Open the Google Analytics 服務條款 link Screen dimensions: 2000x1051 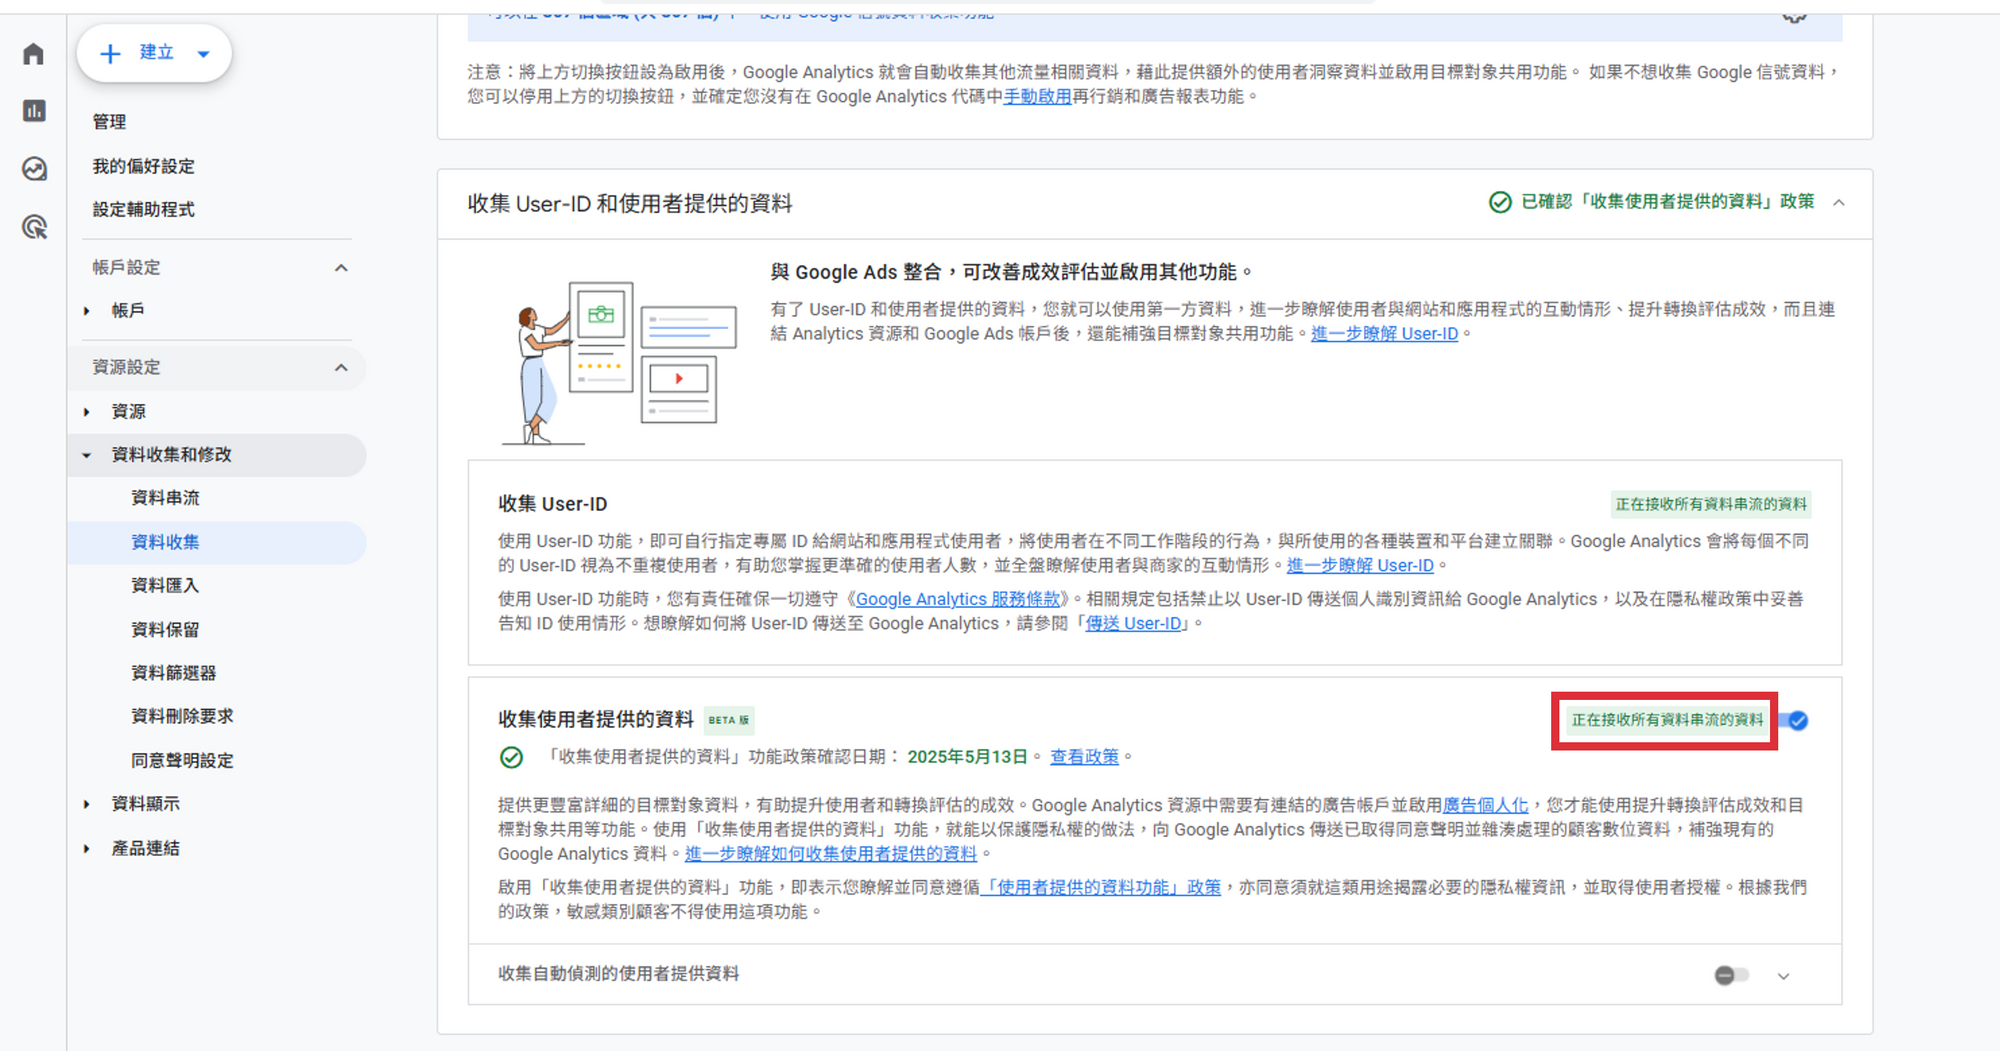pyautogui.click(x=957, y=599)
